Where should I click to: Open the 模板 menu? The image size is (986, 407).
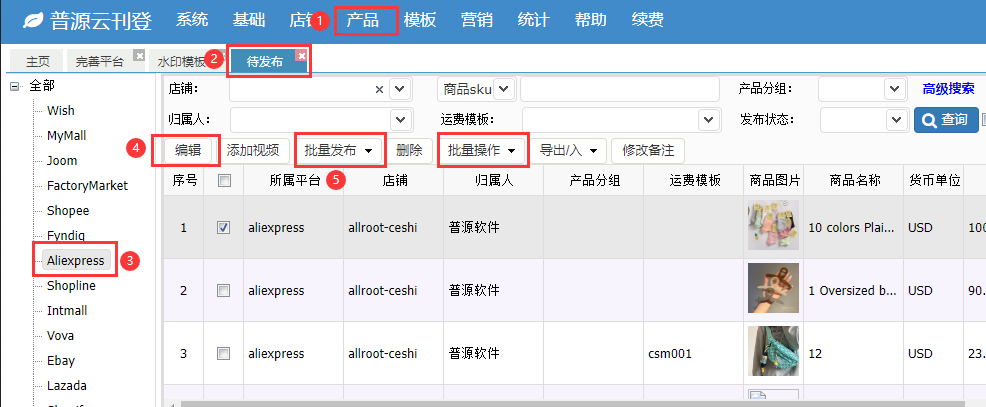[x=419, y=20]
